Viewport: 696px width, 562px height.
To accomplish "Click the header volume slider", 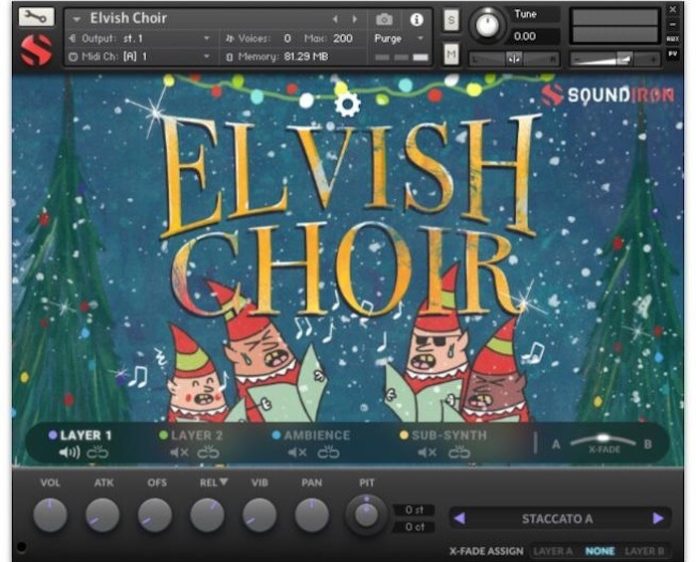I will tap(615, 59).
